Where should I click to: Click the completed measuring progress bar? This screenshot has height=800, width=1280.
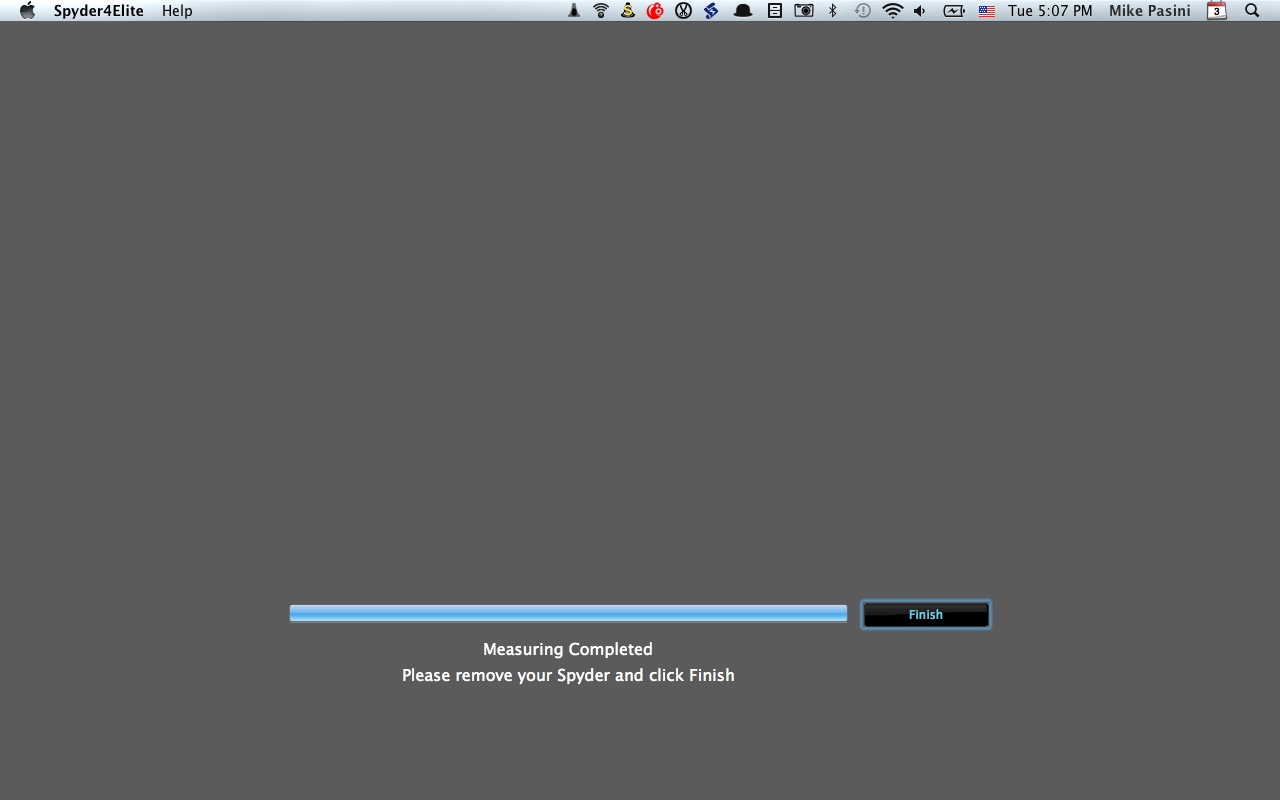[x=568, y=613]
